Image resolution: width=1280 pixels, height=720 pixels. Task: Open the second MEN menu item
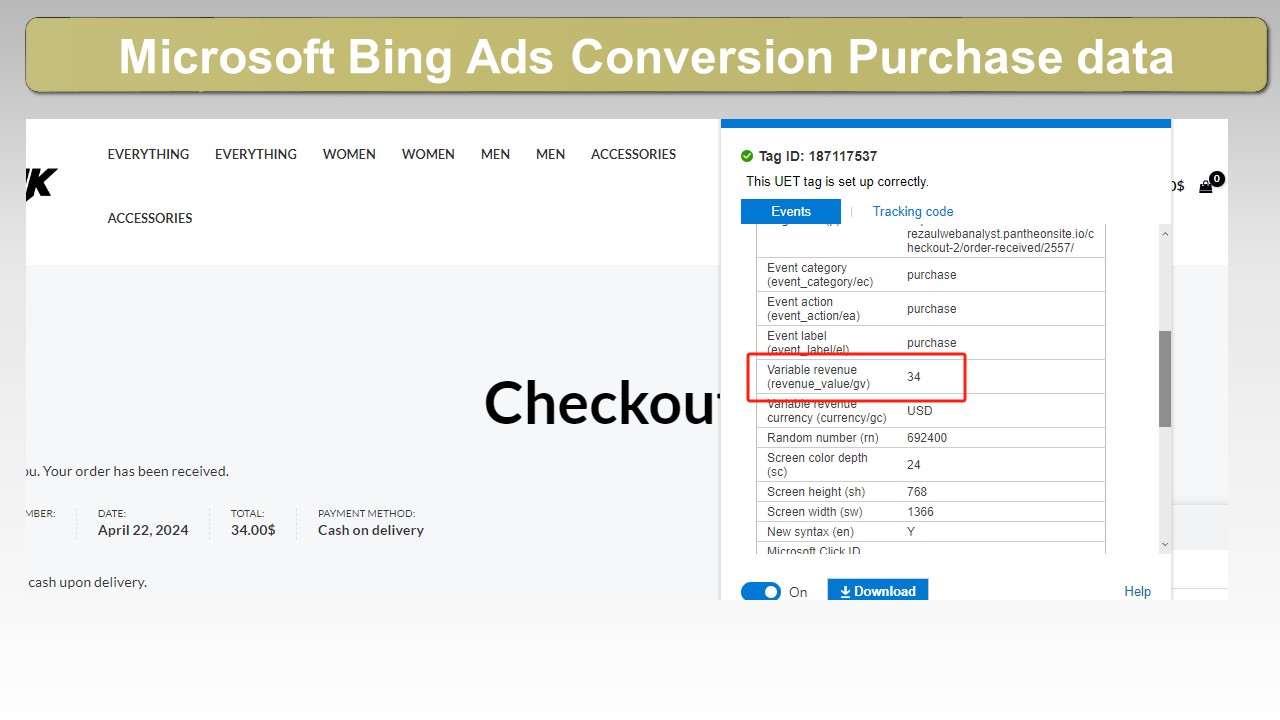550,154
